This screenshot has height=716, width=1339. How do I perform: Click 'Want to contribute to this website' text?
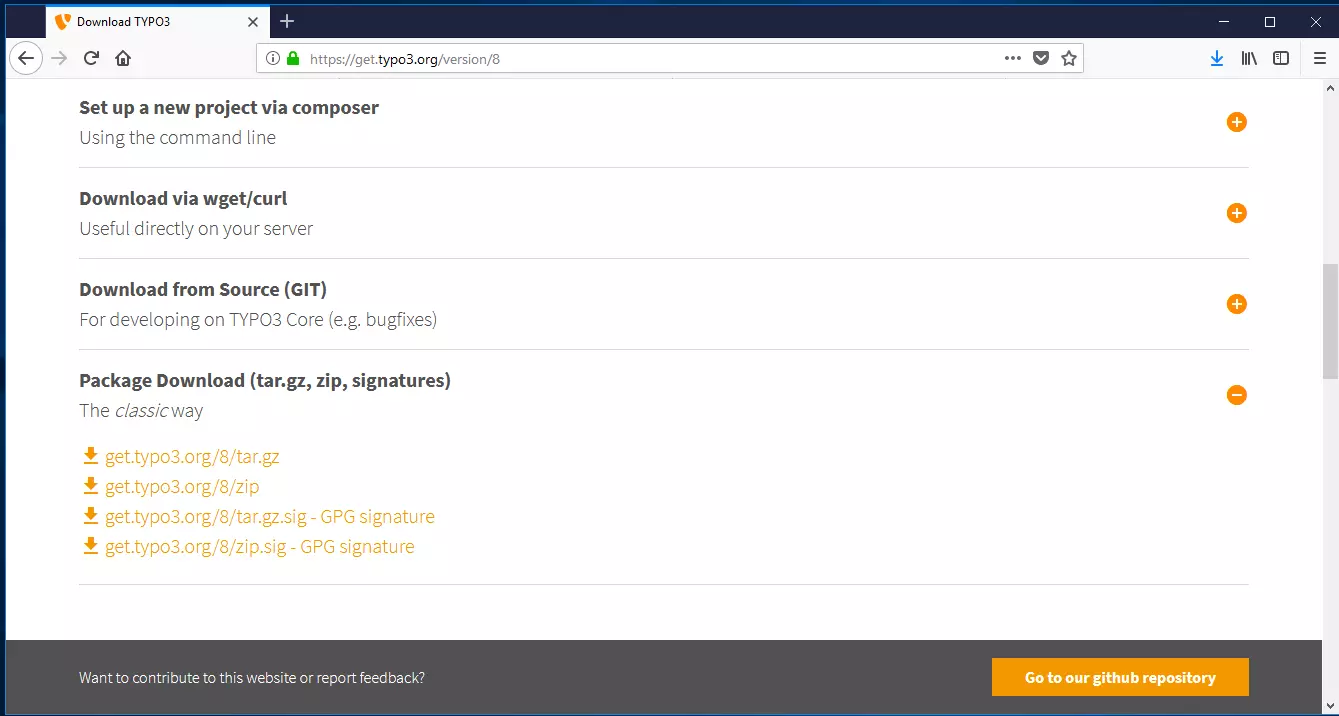252,677
